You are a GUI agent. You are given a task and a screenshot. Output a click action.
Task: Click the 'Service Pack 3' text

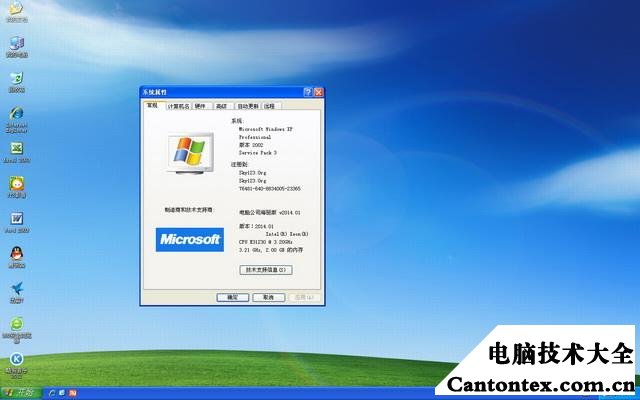(258, 153)
